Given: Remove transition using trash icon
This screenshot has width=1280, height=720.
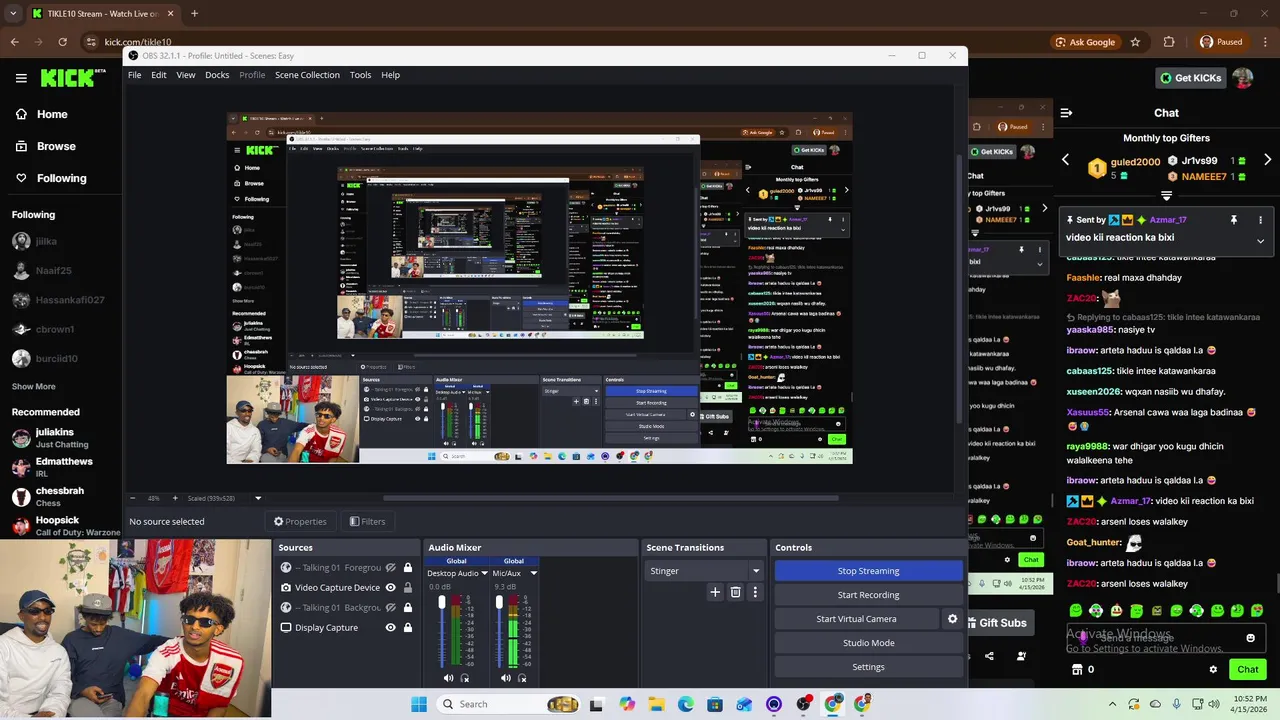Looking at the screenshot, I should coord(735,592).
